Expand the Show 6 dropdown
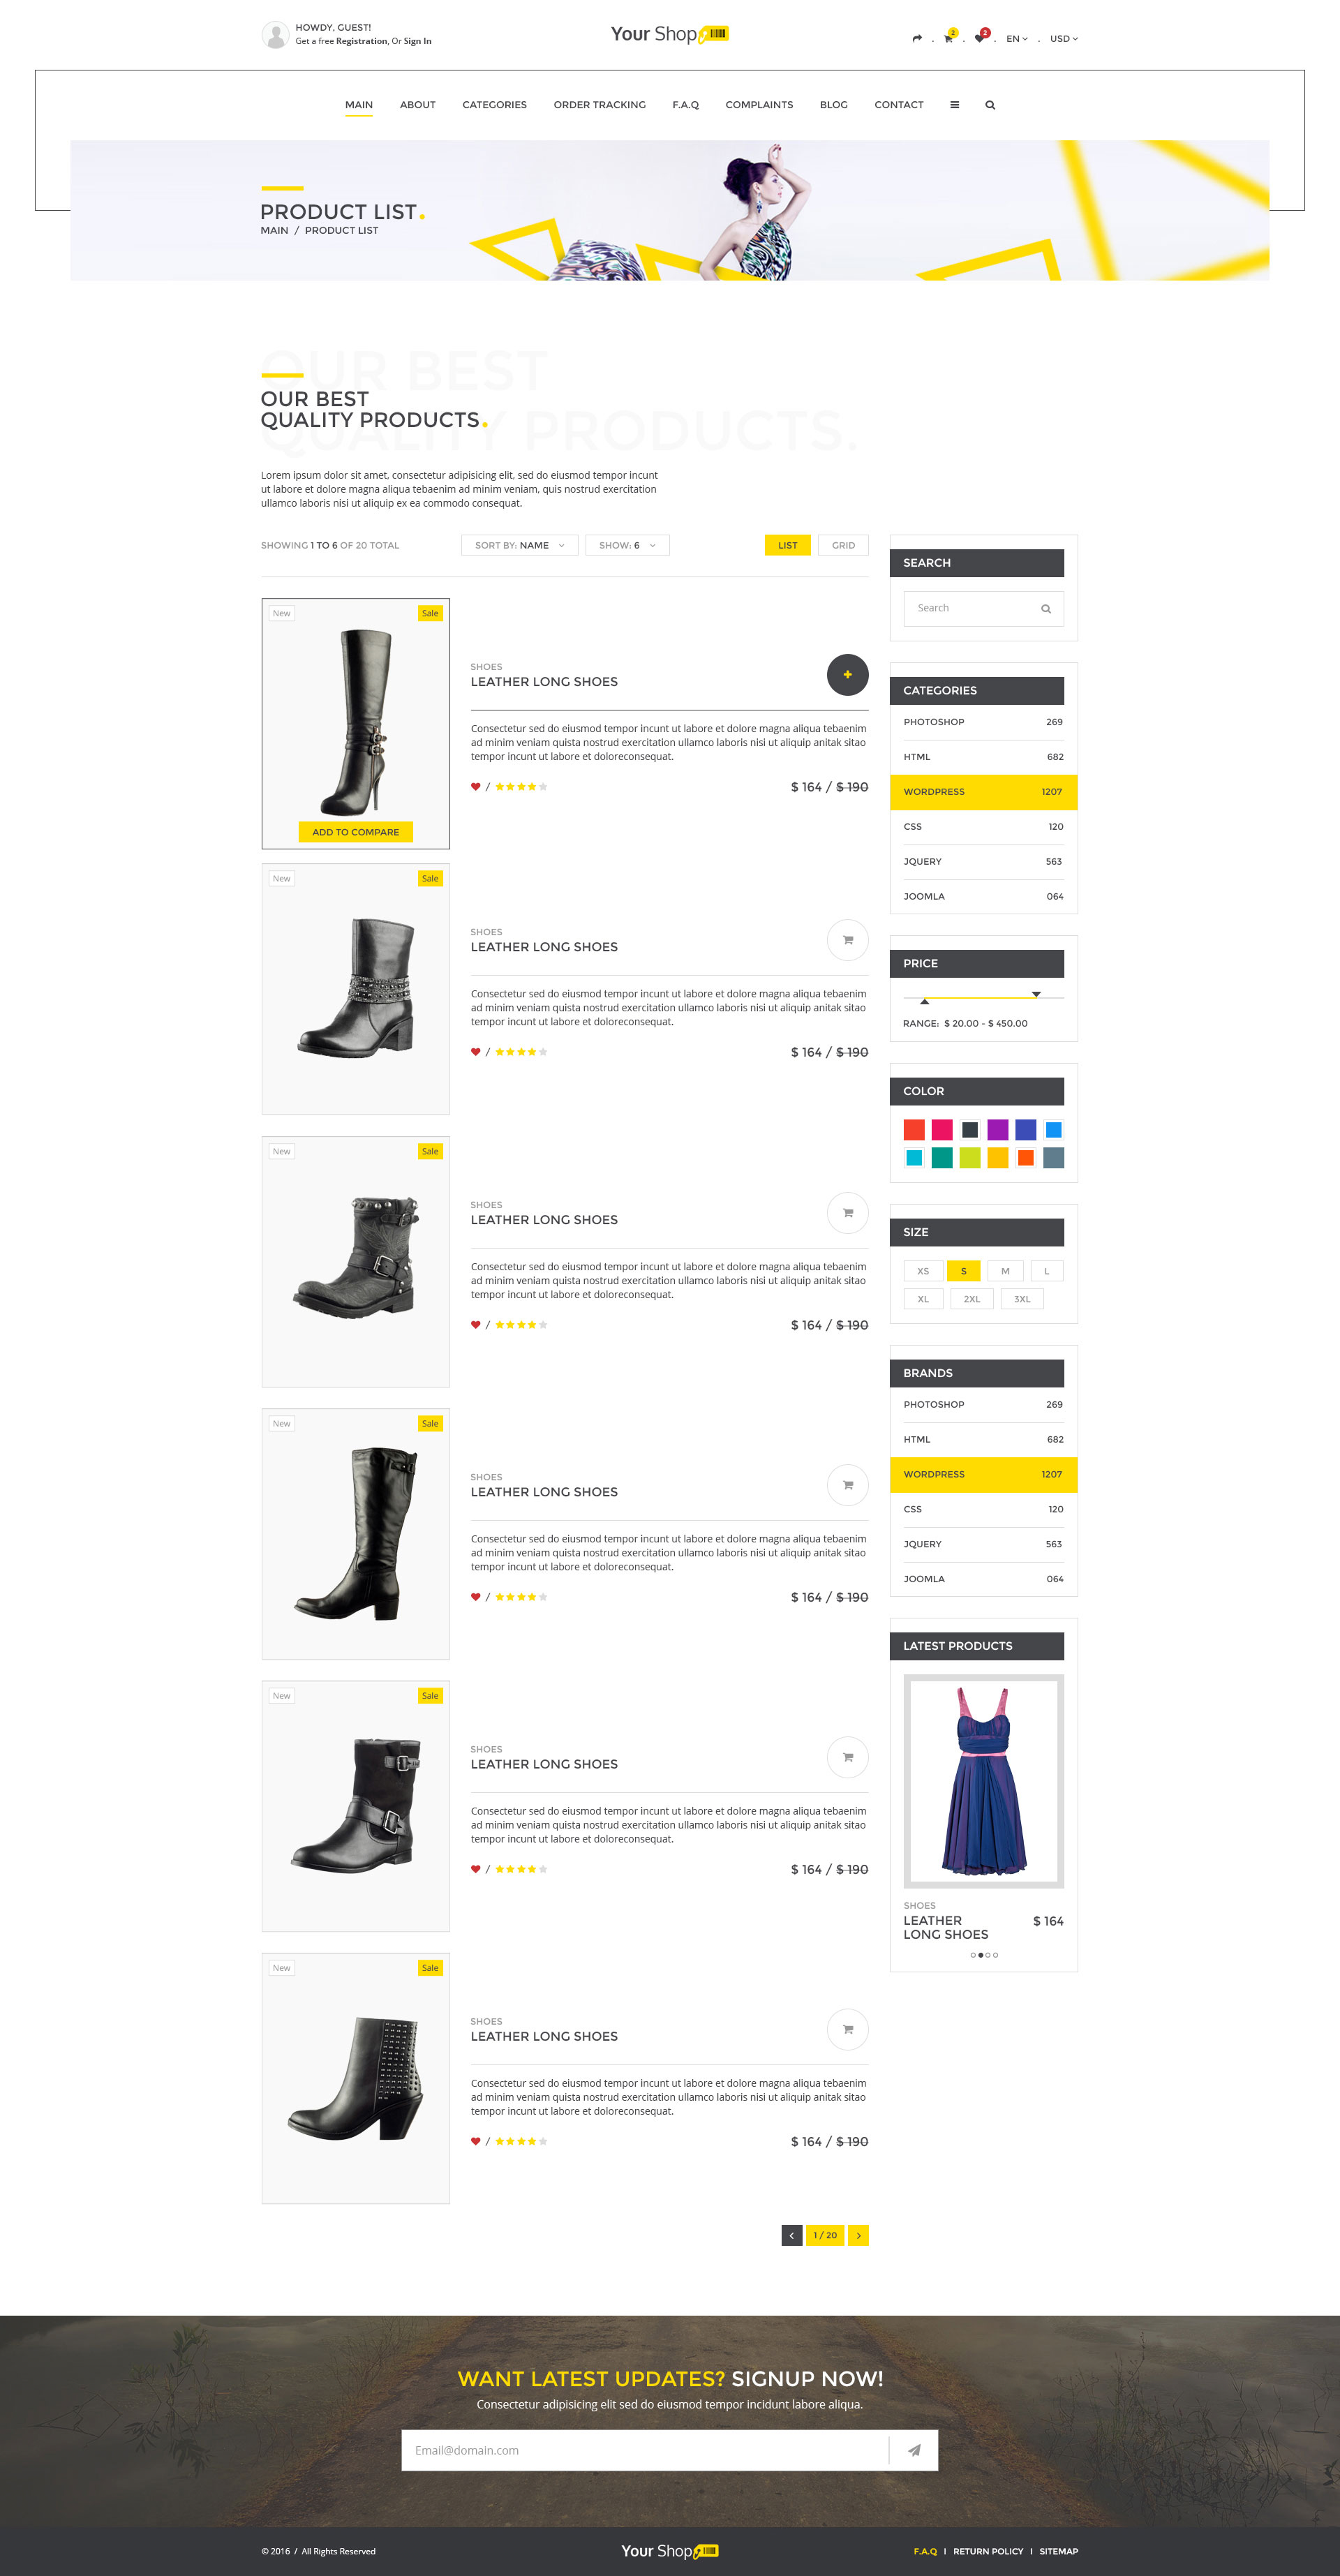The image size is (1340, 2576). (627, 545)
